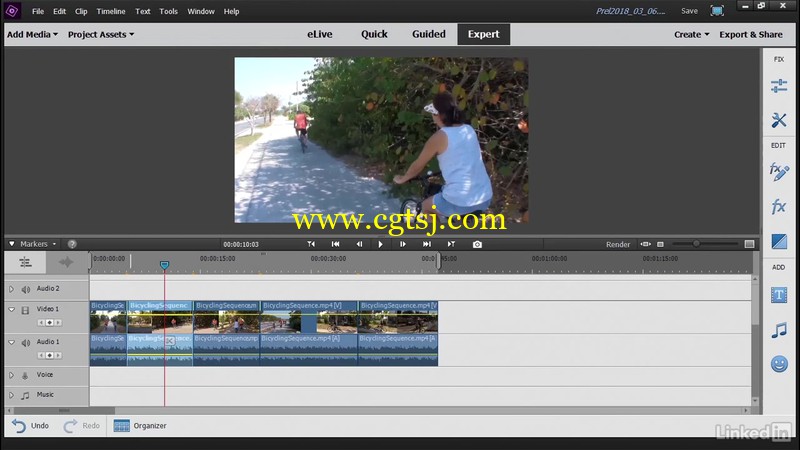Click the scissors split icon on playhead
The height and width of the screenshot is (450, 800).
coord(170,340)
